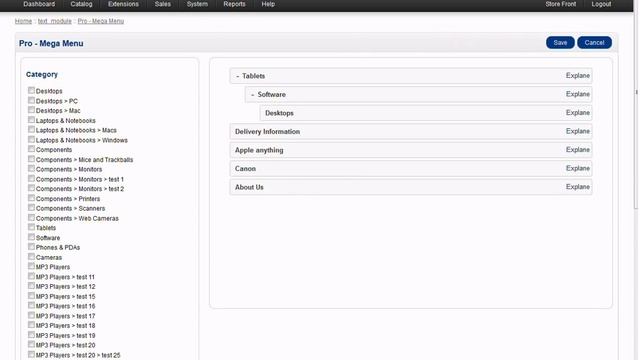Screen dimensions: 640x360
Task: Check MP3 Players > test 17 checkbox
Action: point(31,315)
